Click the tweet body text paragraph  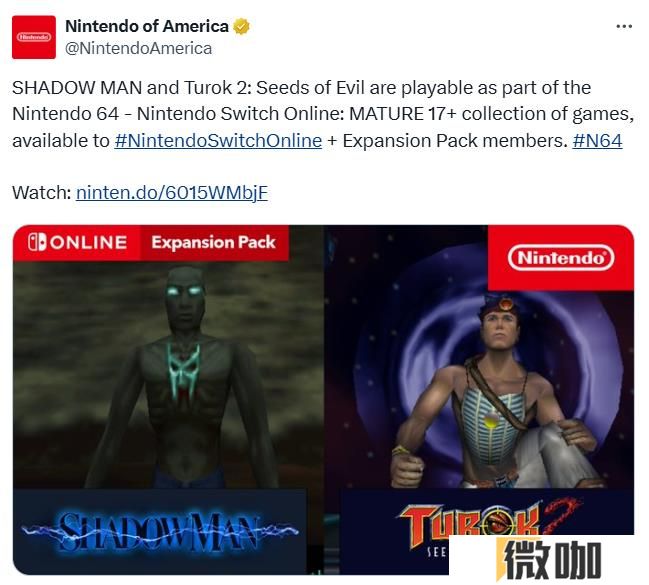coord(323,114)
